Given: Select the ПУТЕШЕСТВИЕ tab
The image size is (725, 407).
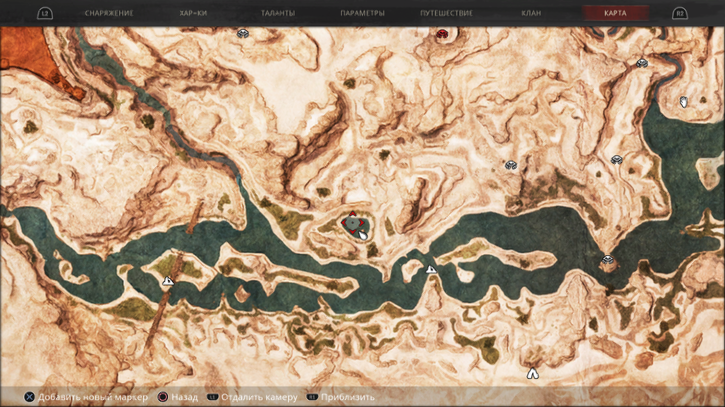Looking at the screenshot, I should coord(446,13).
